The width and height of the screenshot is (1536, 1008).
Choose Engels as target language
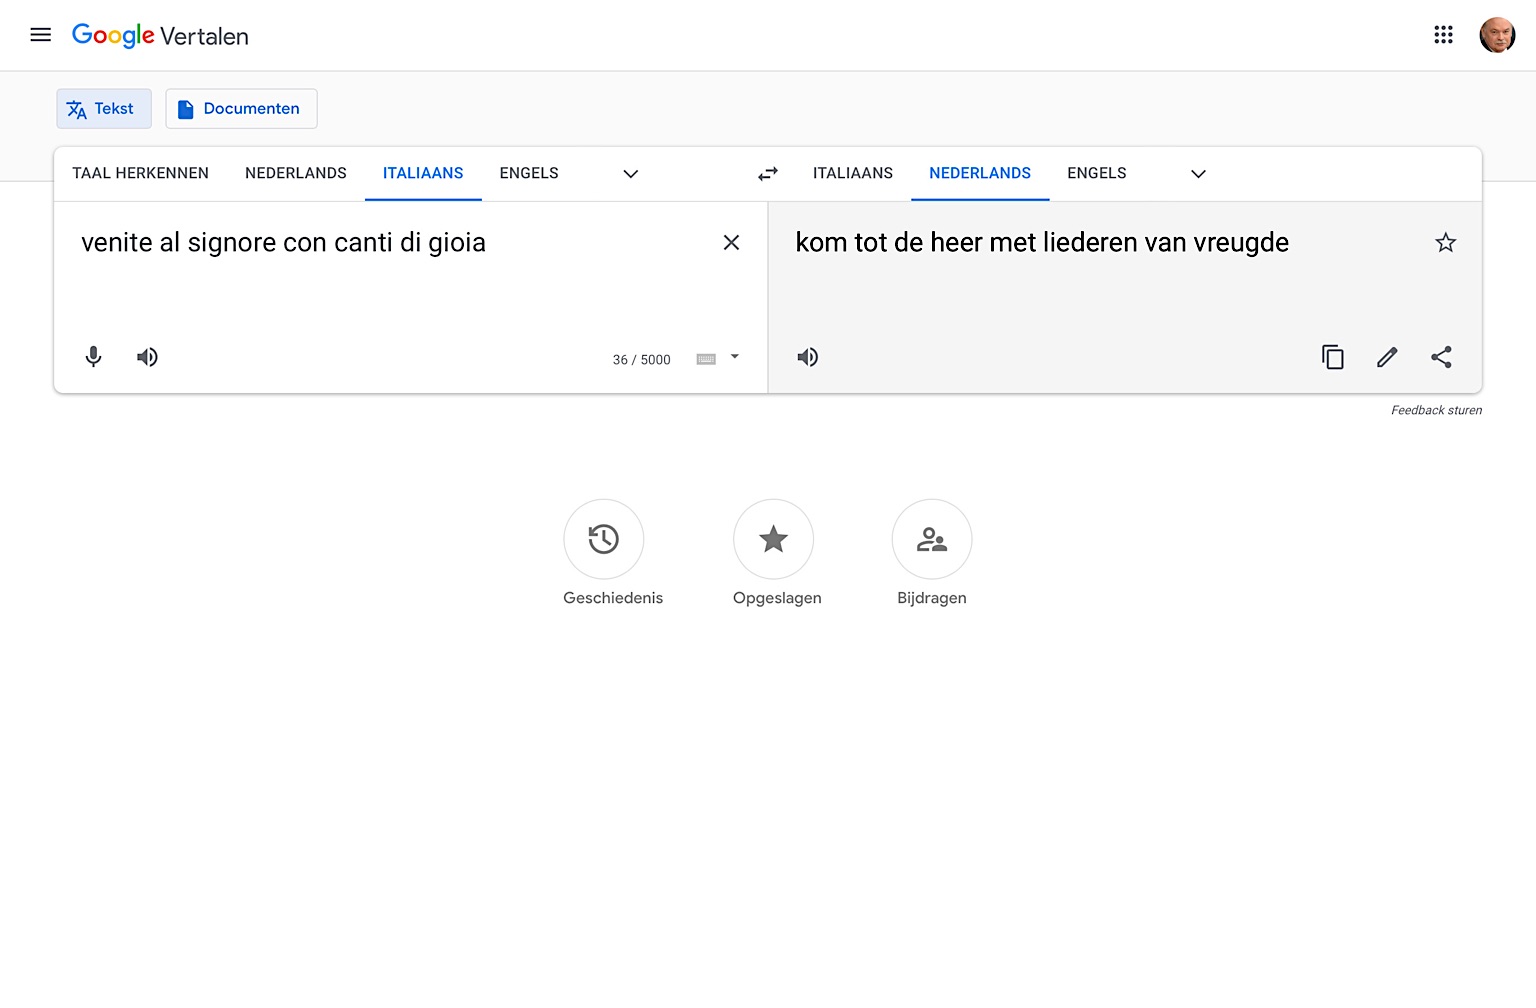[1096, 173]
